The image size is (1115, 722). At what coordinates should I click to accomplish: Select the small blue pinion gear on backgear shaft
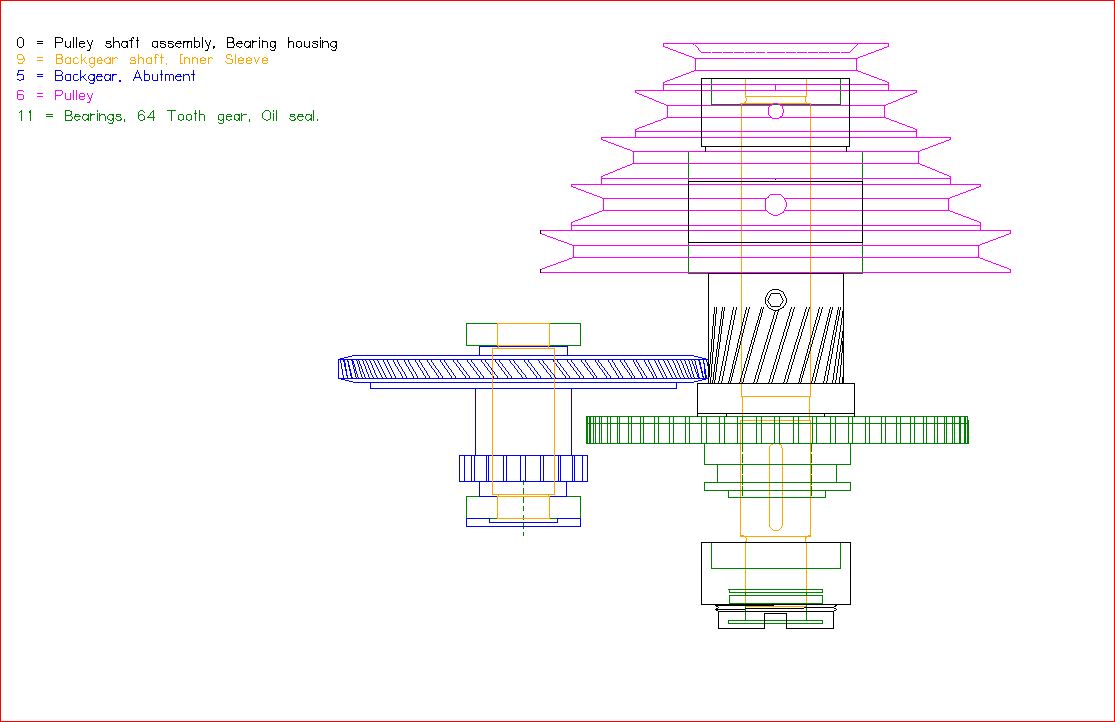tap(523, 468)
